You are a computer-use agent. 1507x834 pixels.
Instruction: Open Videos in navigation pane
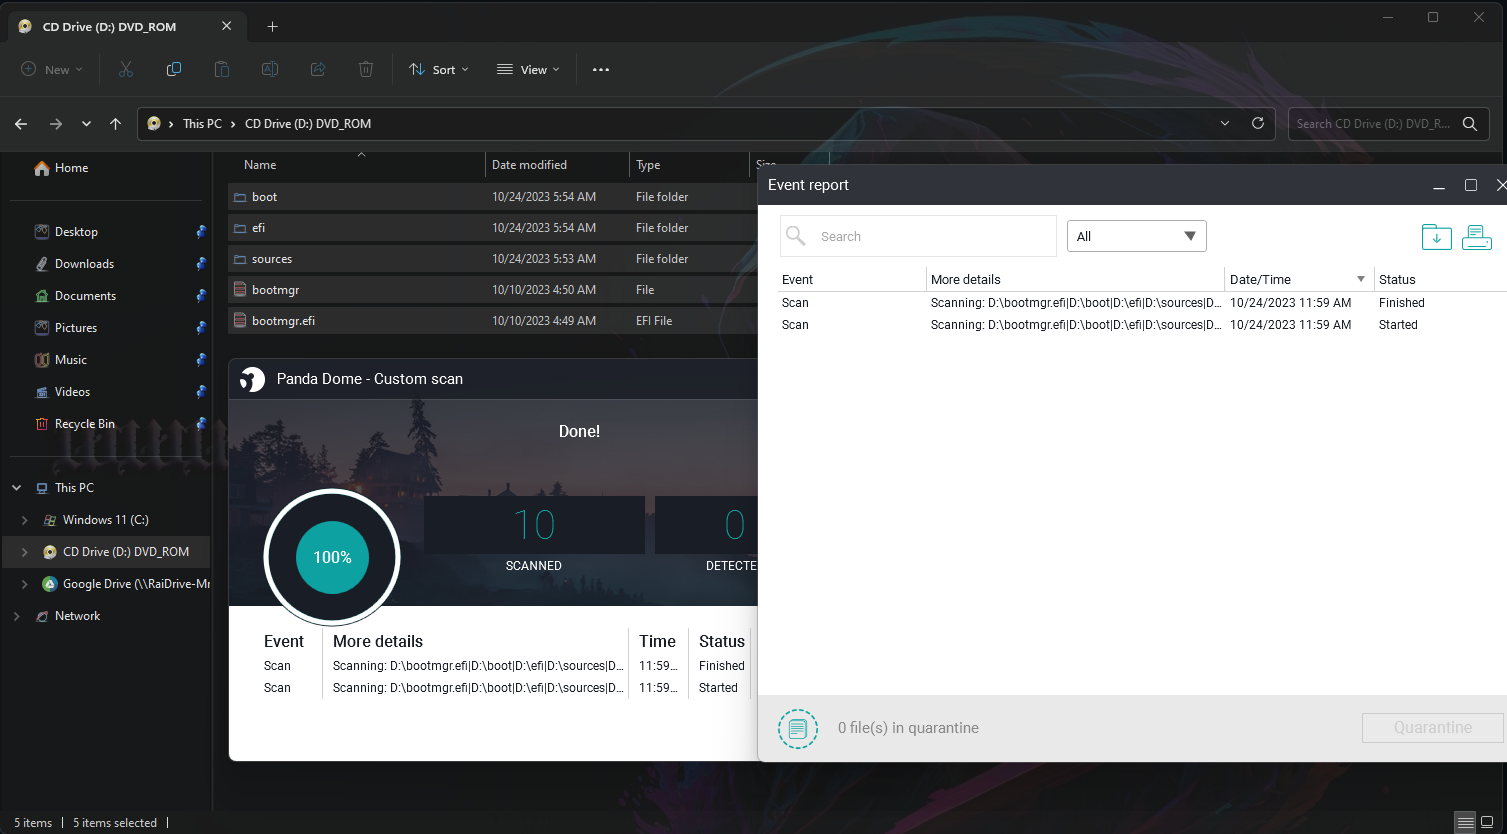pos(72,392)
